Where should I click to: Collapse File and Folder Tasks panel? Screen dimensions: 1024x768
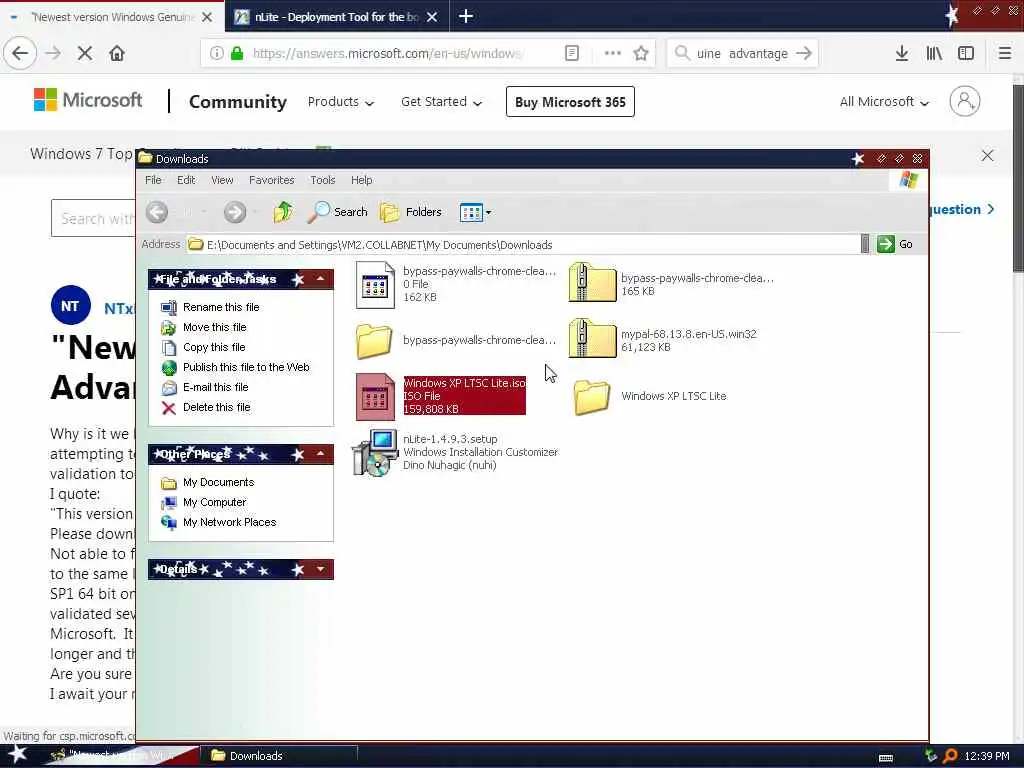[x=321, y=279]
